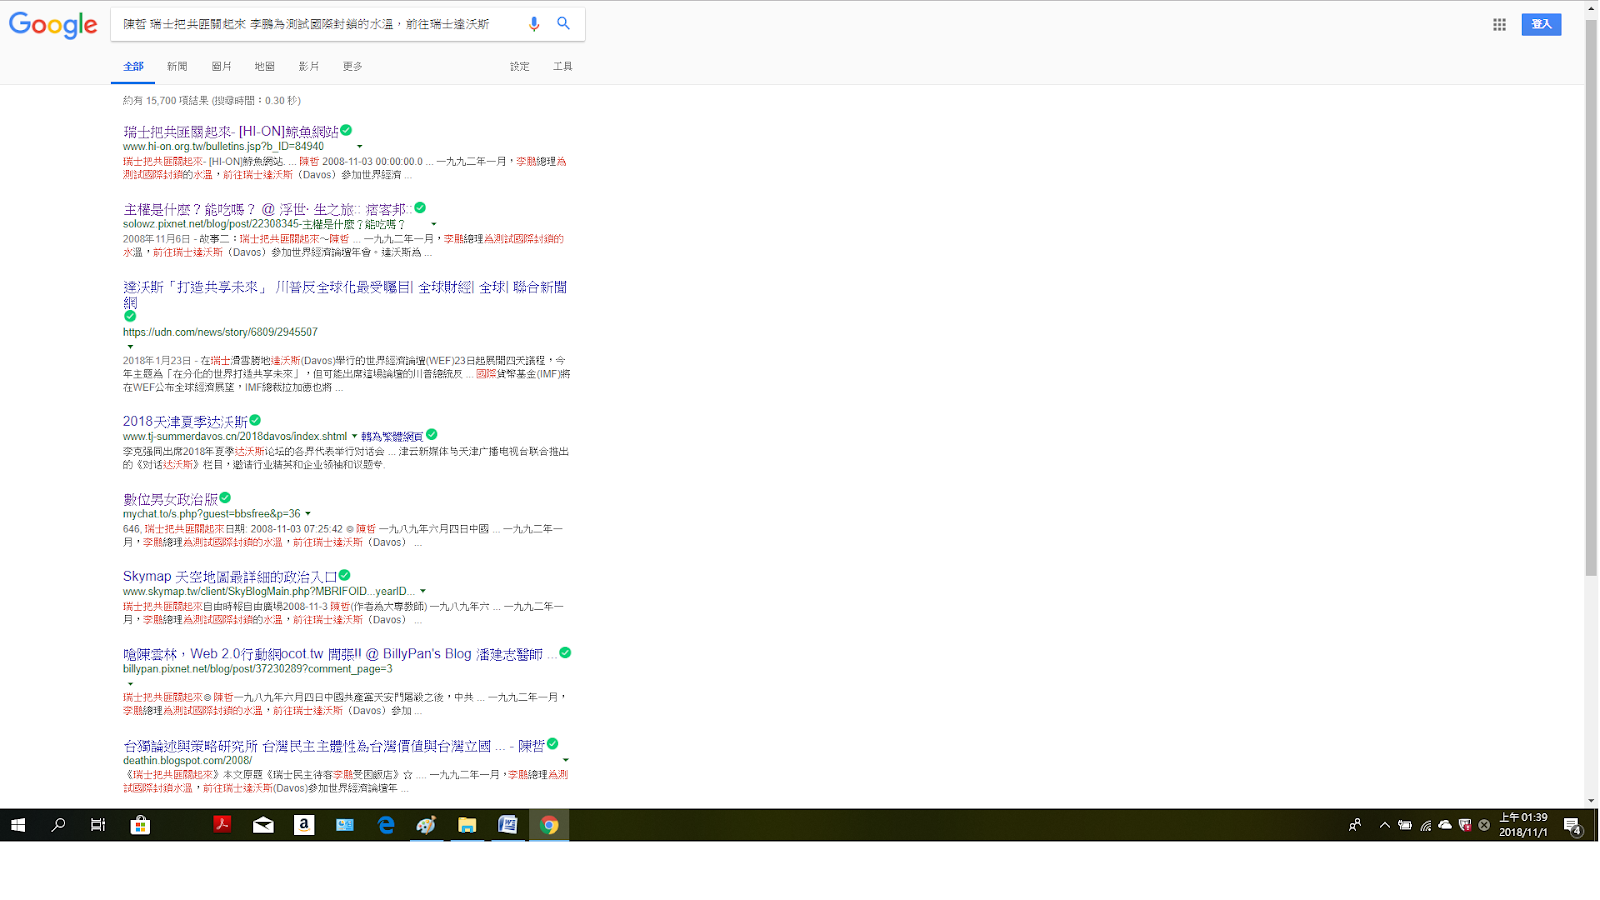The width and height of the screenshot is (1600, 900).
Task: Open Amazon app from taskbar
Action: coord(304,825)
